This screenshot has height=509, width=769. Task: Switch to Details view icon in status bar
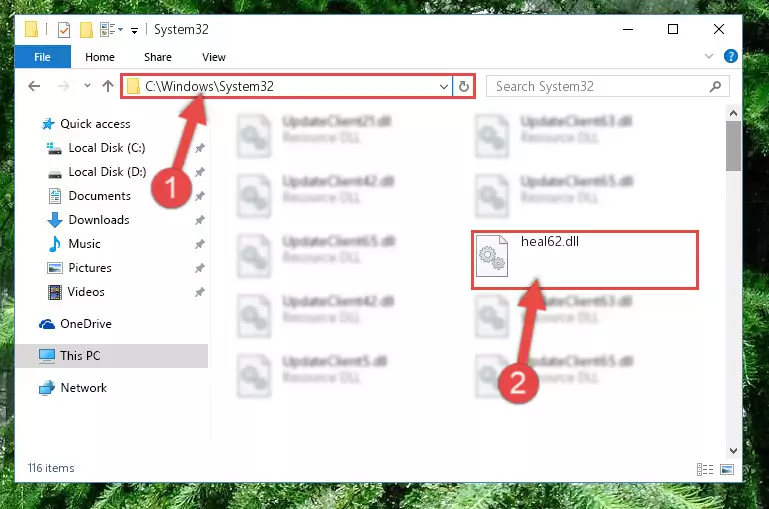[705, 469]
